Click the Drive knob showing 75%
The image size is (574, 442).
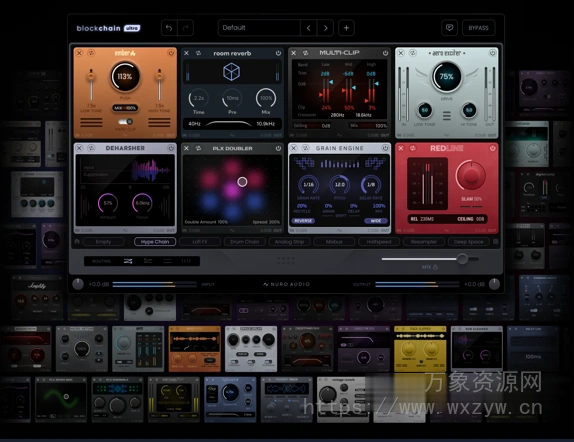(447, 77)
